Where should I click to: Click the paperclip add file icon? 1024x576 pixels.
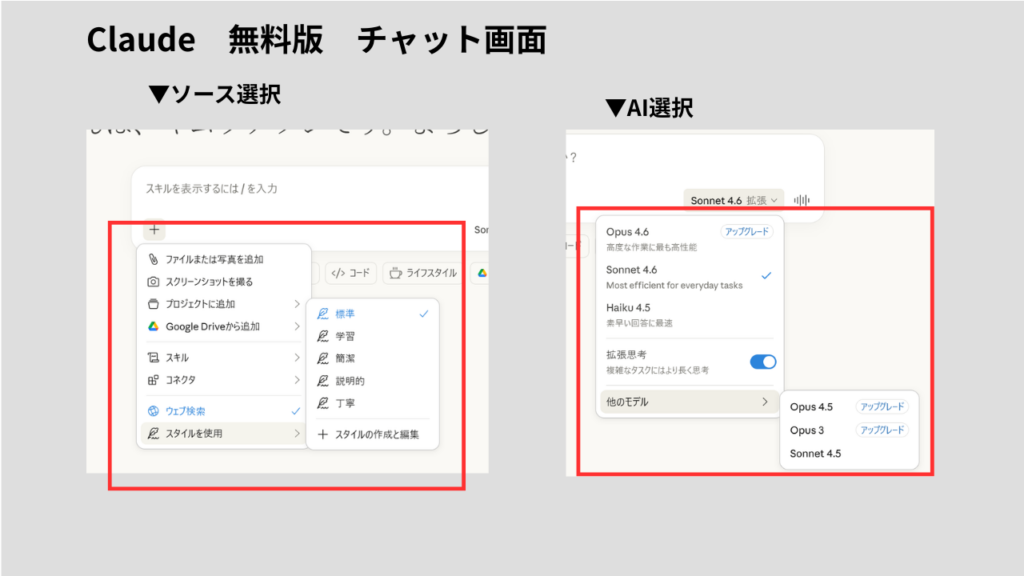154,260
